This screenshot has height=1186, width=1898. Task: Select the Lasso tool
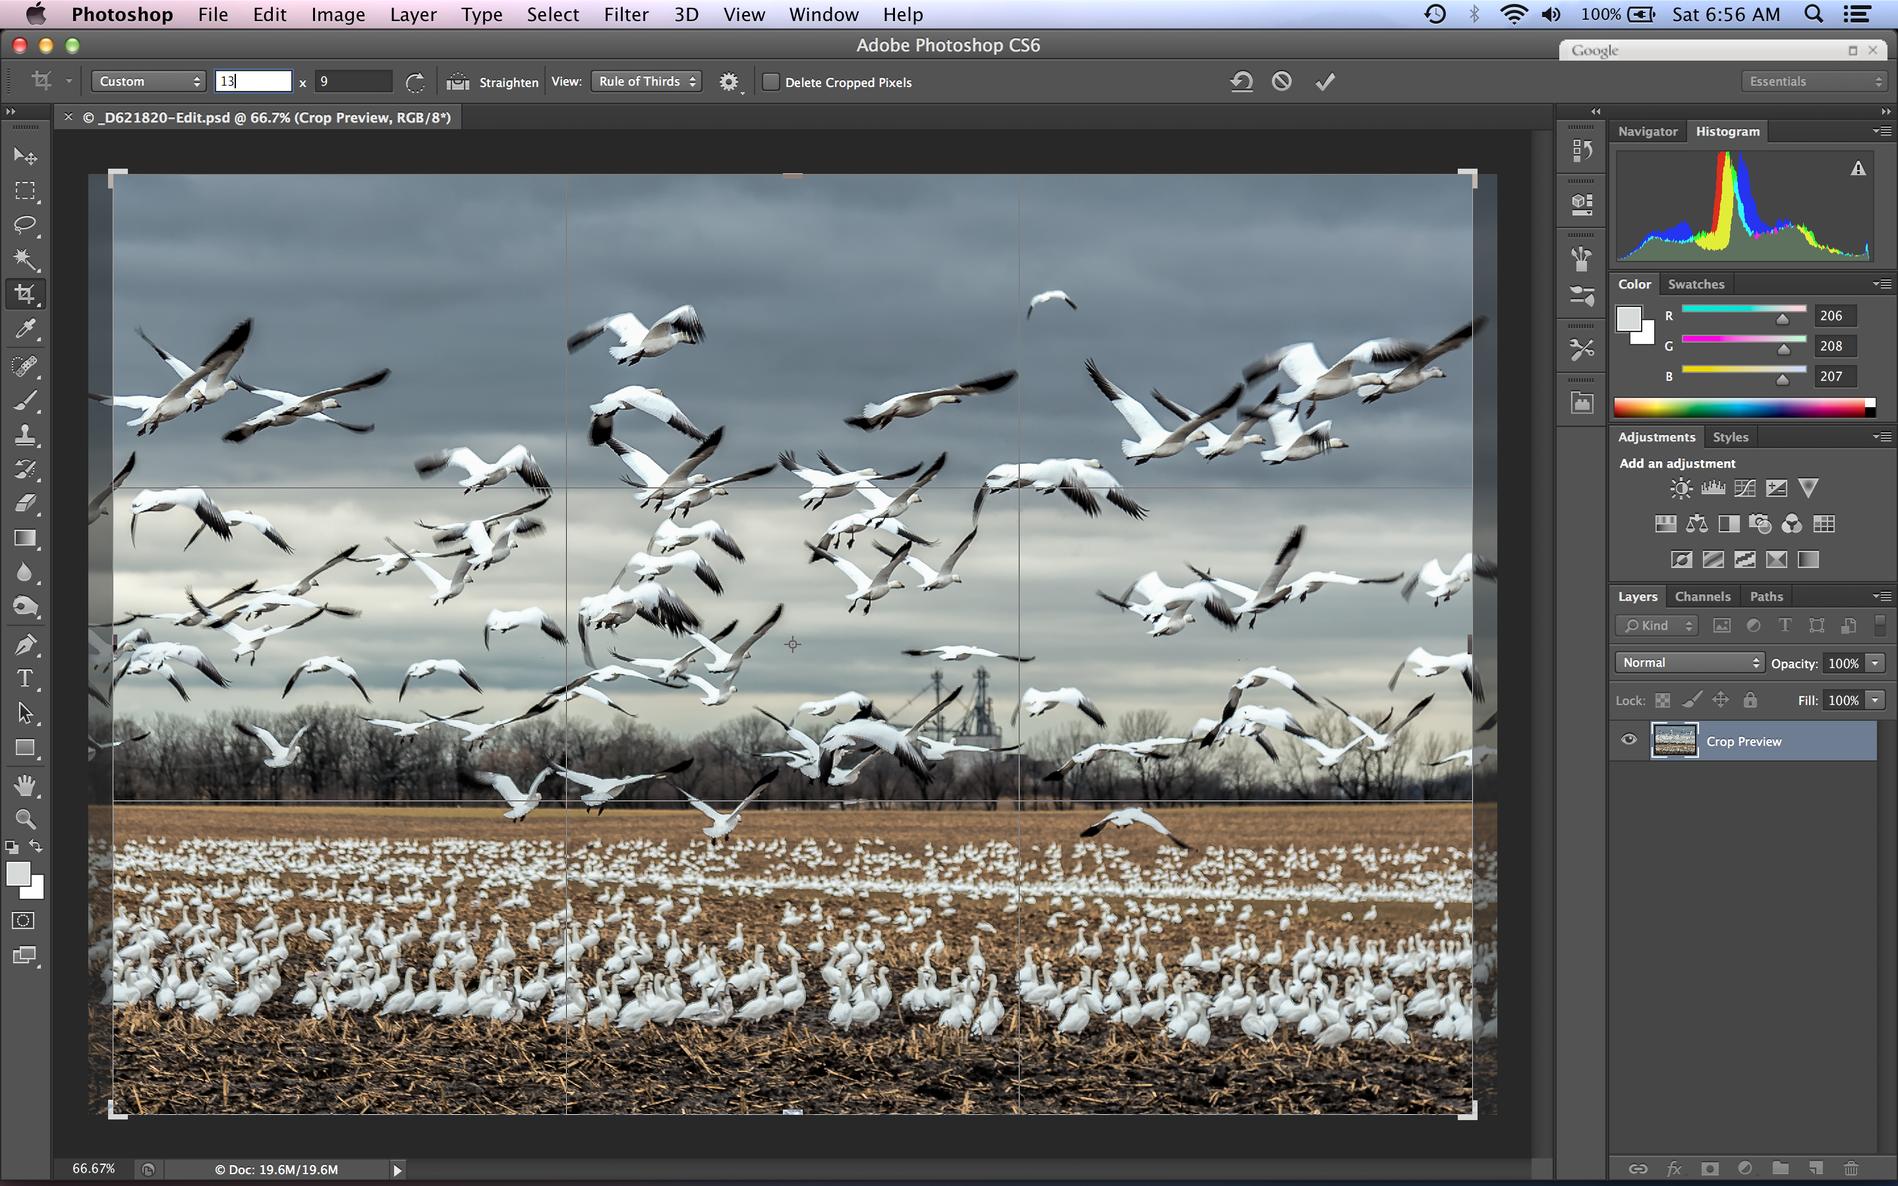point(25,225)
